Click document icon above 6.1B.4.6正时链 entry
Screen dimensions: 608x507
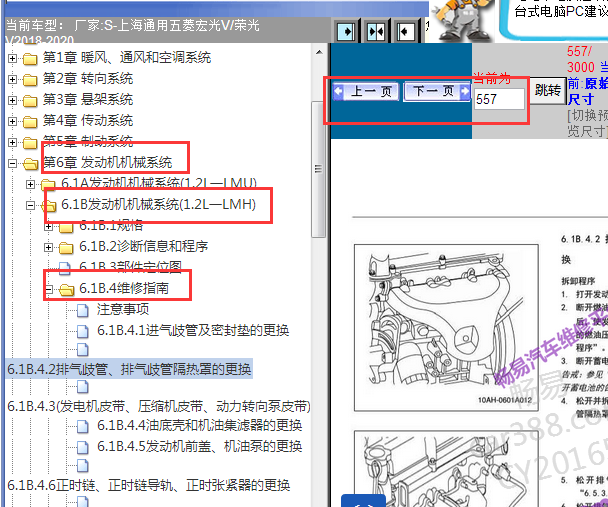pos(83,466)
